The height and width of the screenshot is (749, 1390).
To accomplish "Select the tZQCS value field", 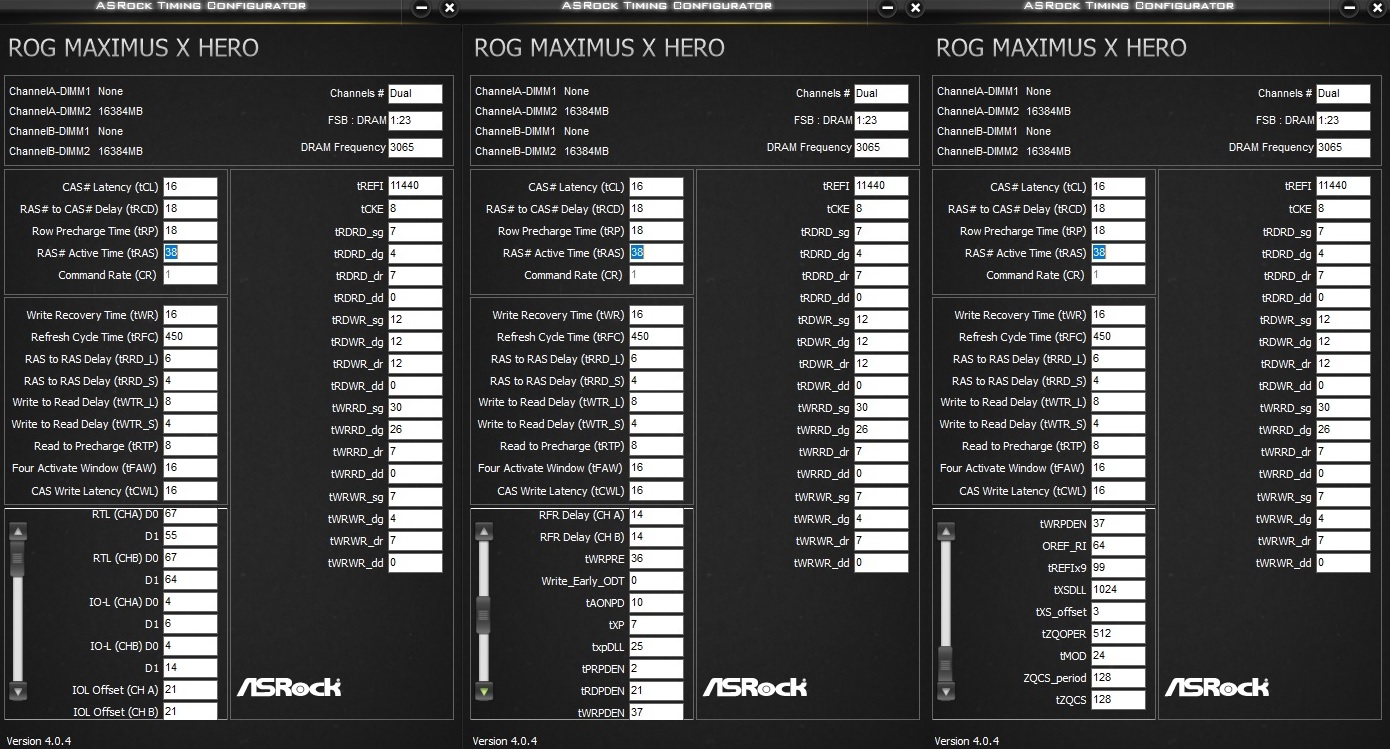I will click(1118, 699).
